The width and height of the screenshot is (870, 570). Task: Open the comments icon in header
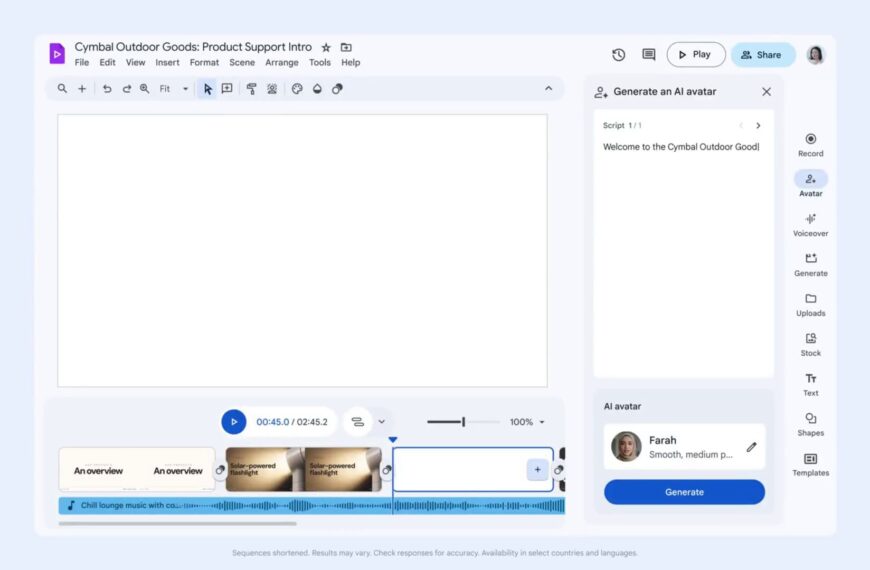(x=648, y=55)
